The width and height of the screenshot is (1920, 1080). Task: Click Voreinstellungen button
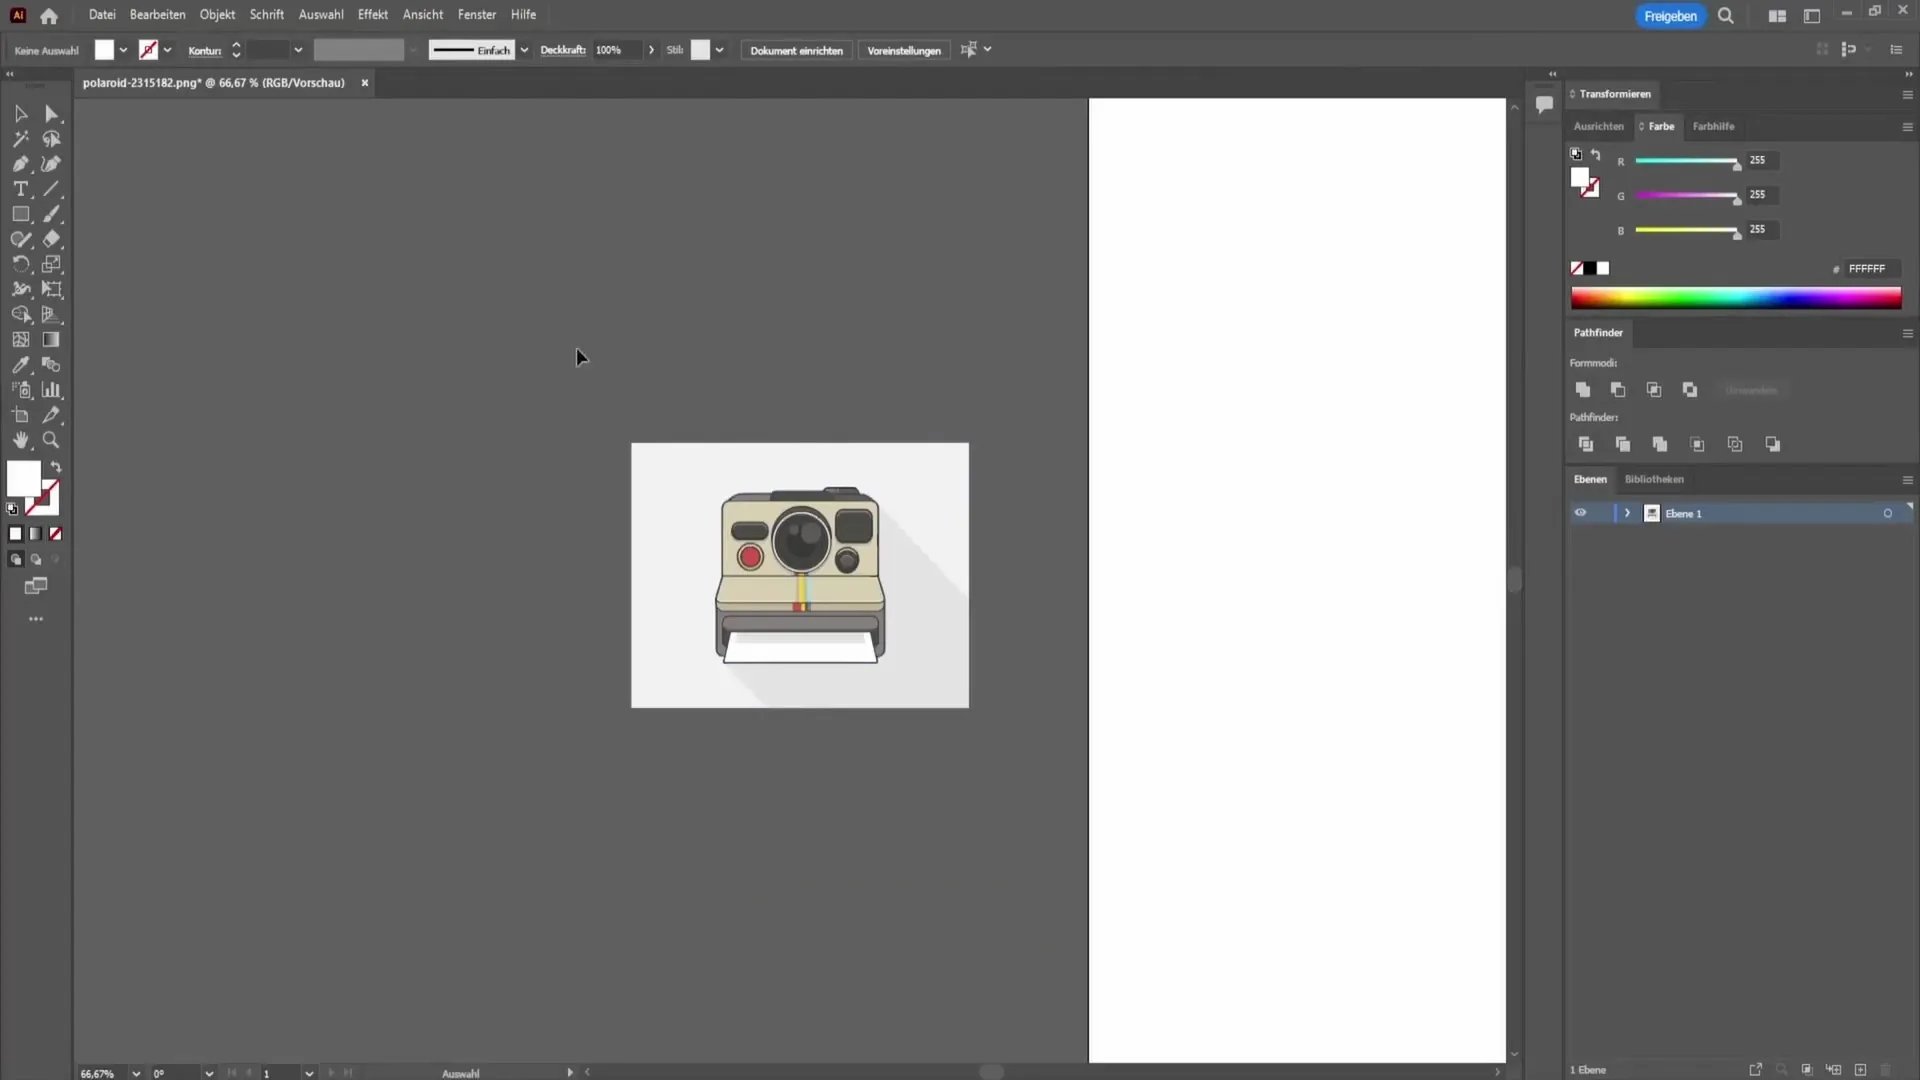(x=904, y=50)
